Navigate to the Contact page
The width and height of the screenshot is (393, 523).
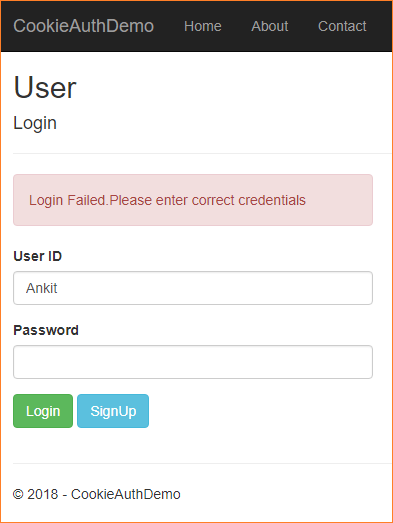click(x=342, y=26)
